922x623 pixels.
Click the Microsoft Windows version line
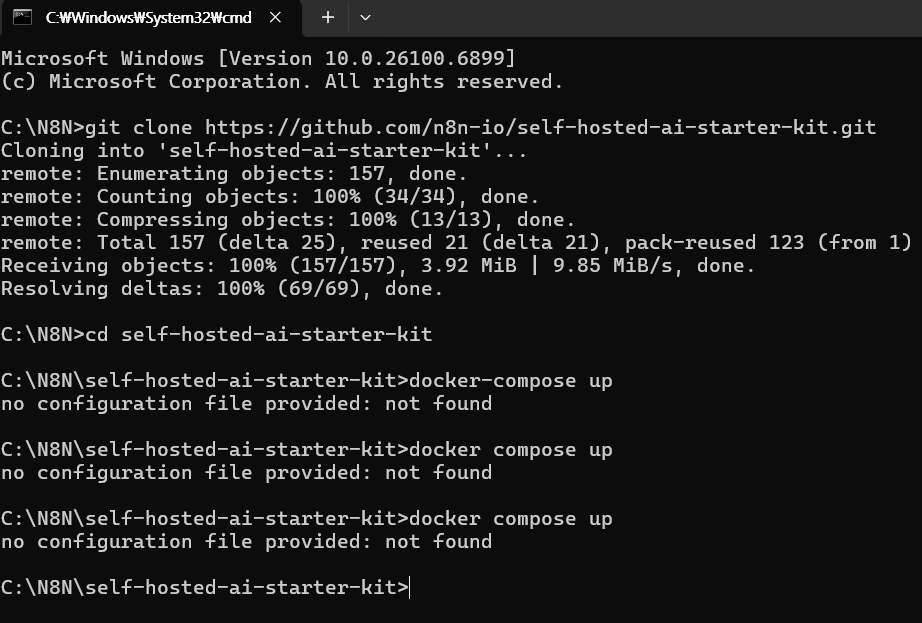[258, 58]
